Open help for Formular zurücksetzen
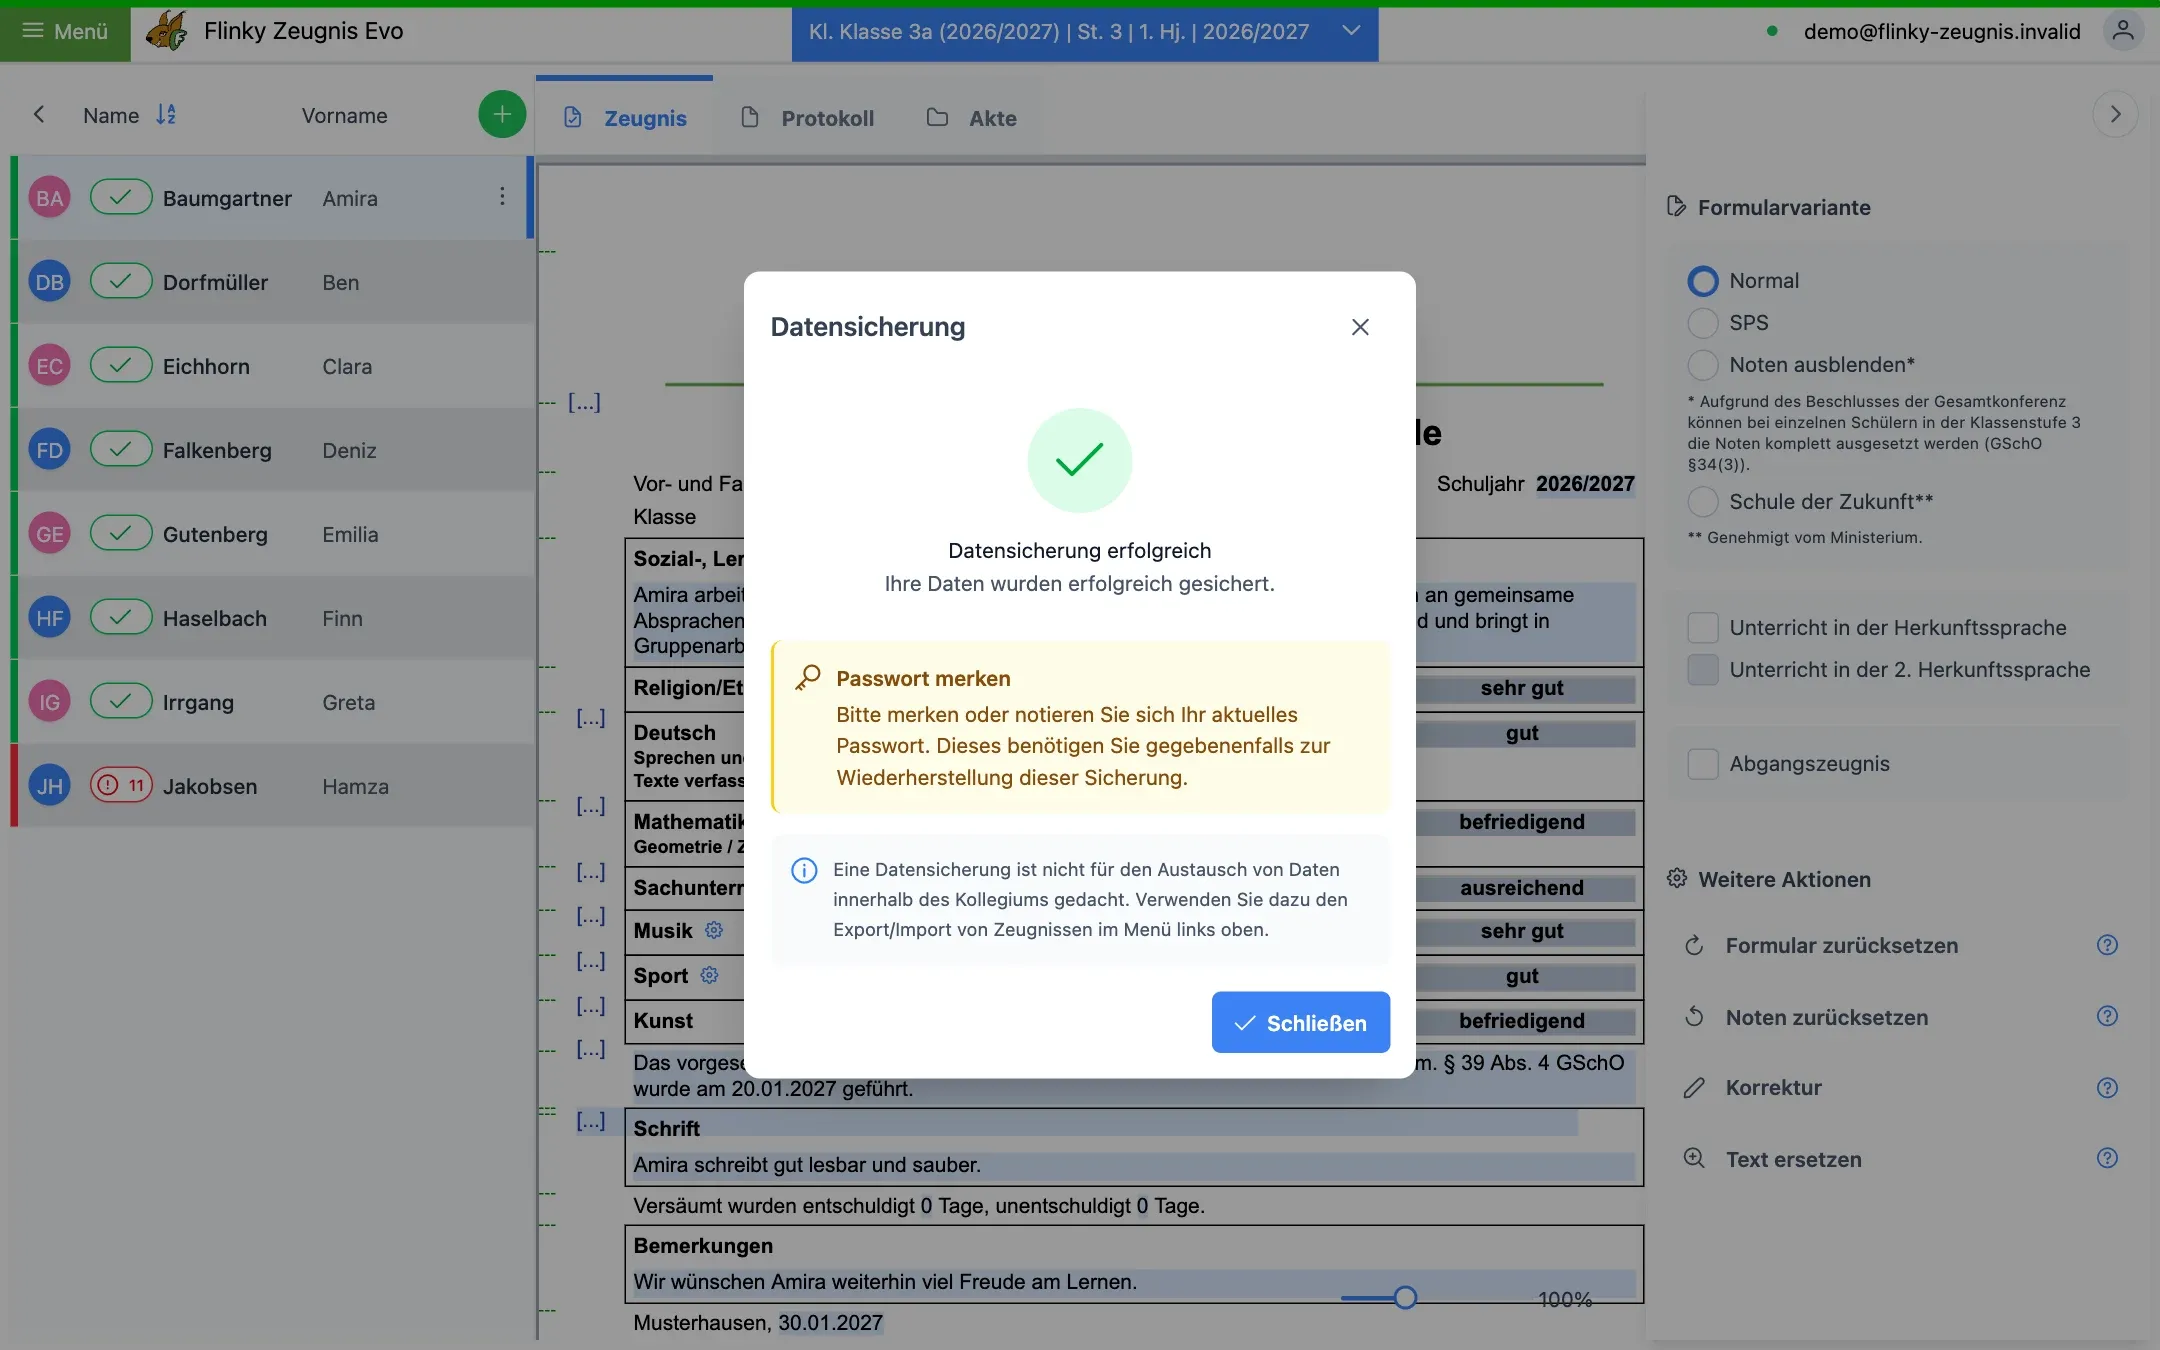The height and width of the screenshot is (1350, 2160). 2106,945
